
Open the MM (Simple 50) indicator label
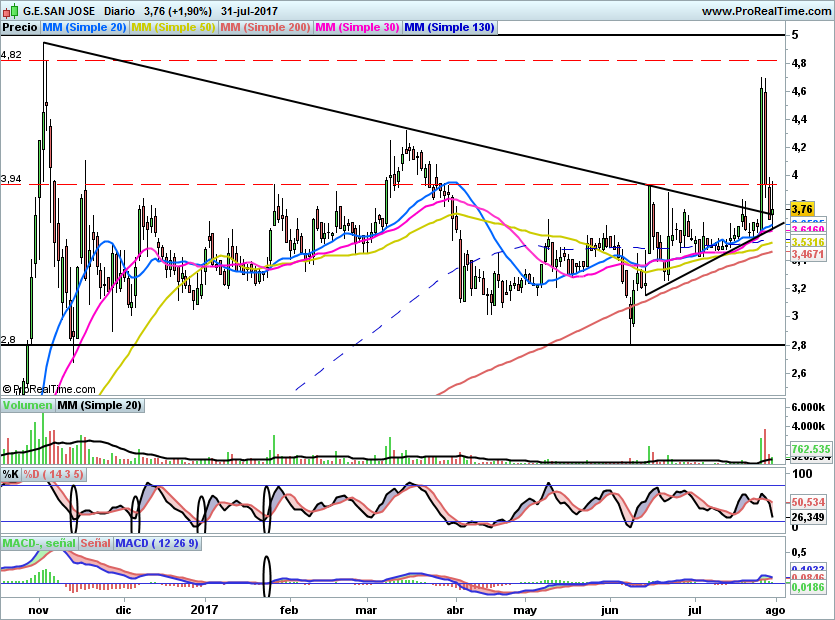tap(173, 28)
